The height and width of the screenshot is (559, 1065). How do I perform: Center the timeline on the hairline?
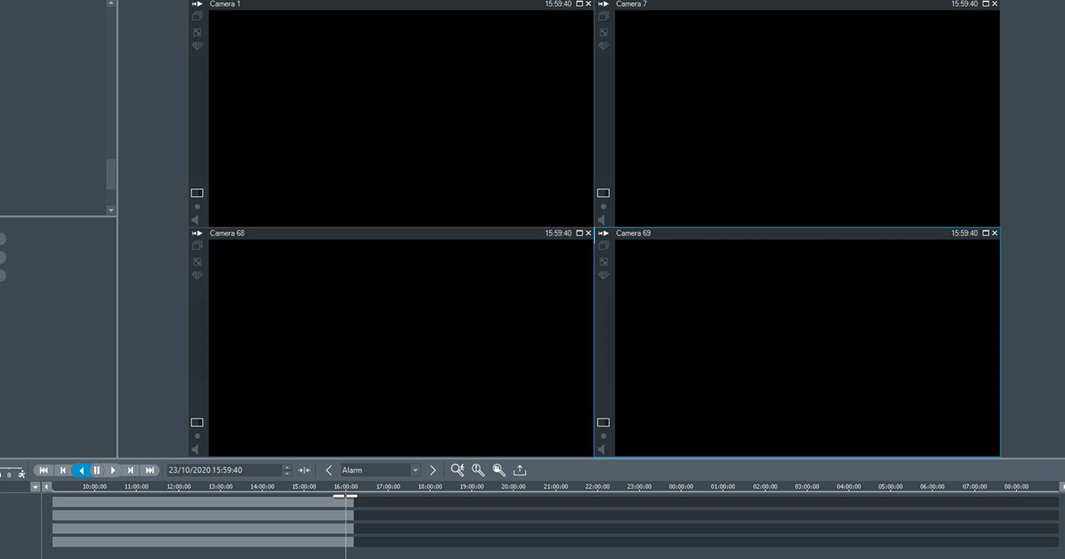click(304, 470)
